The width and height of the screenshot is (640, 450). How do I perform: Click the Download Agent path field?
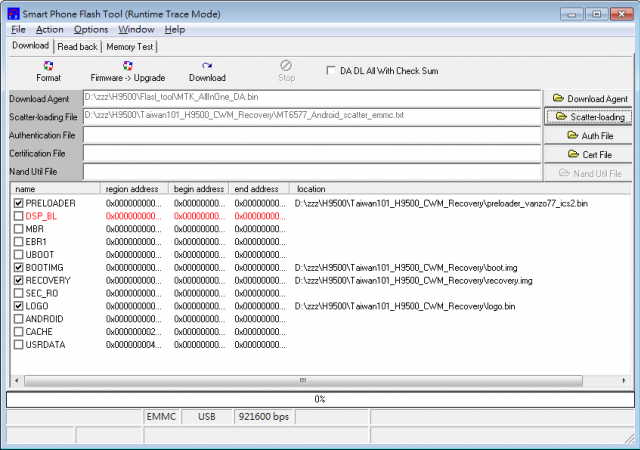(312, 98)
